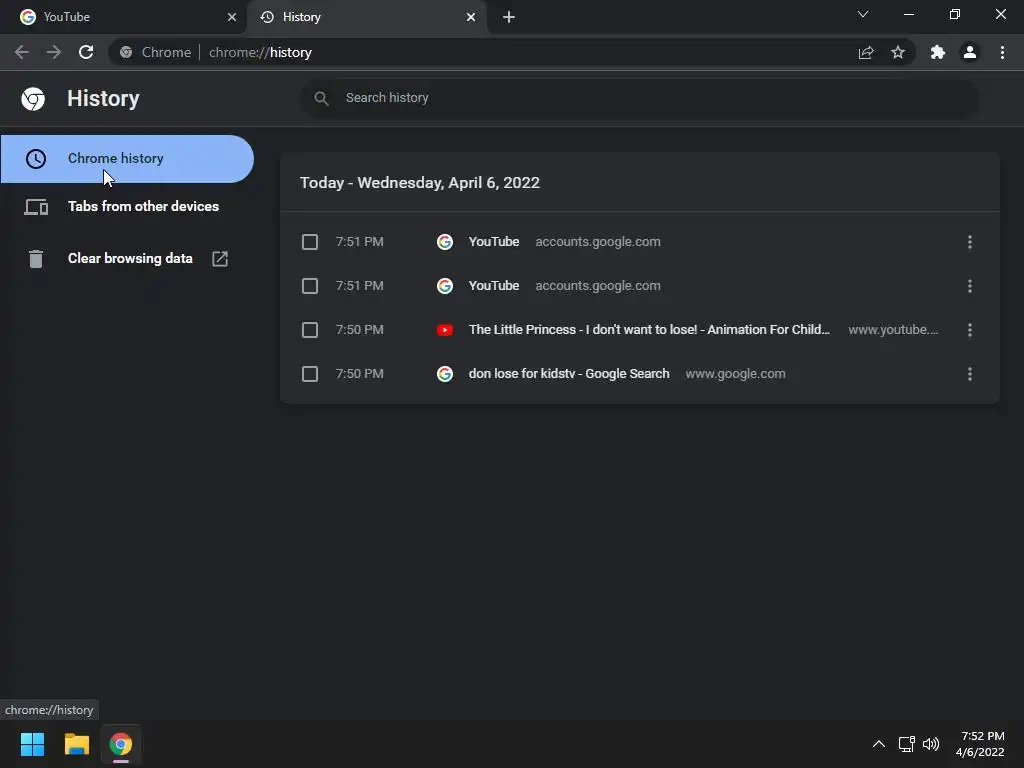Click the Search history field

click(640, 98)
